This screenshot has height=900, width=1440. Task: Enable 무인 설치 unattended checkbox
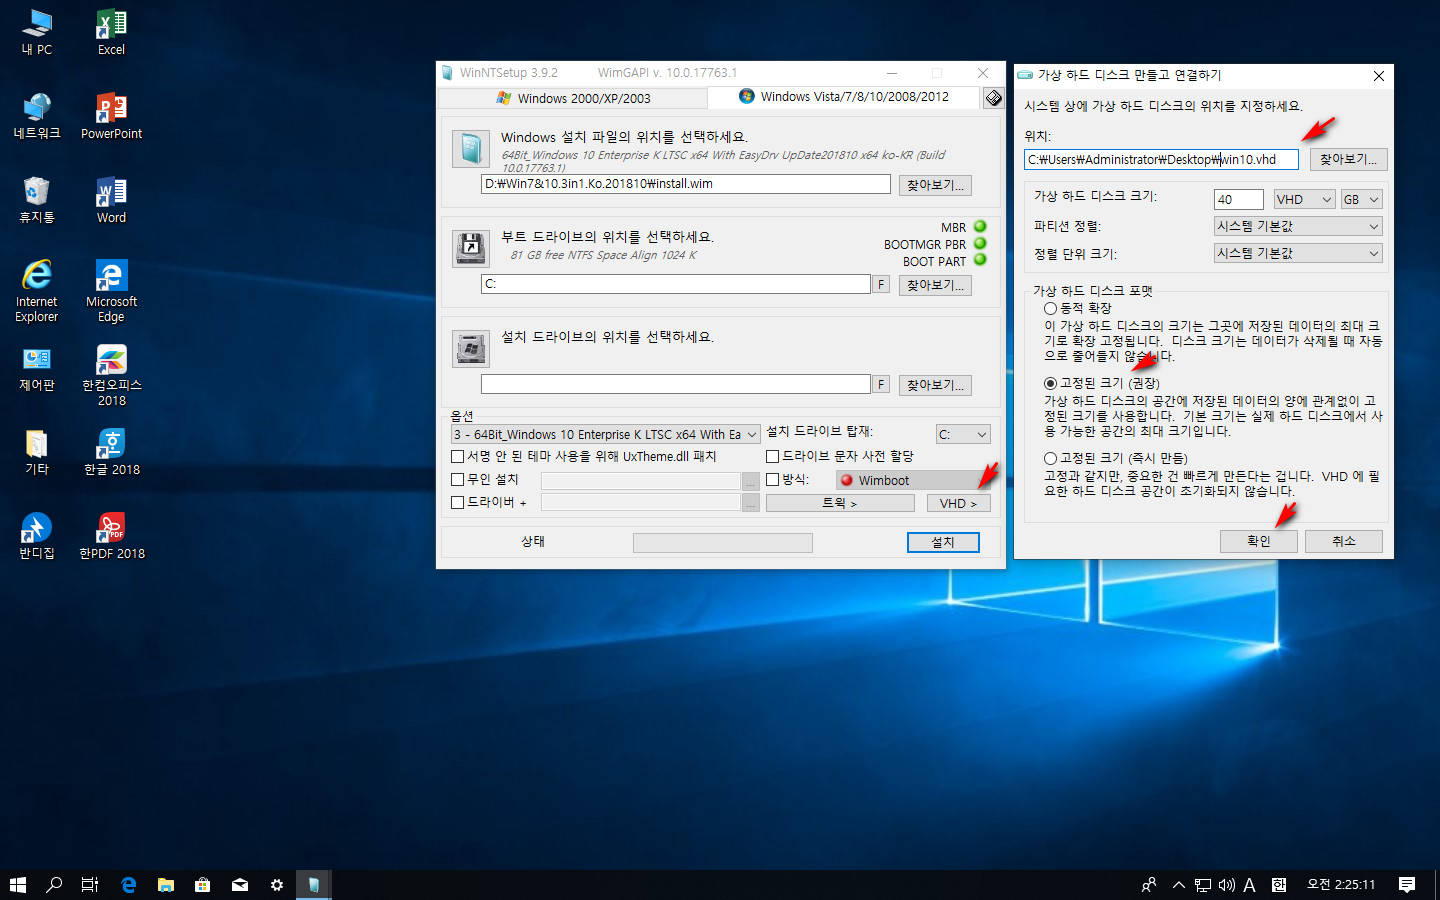pos(457,480)
